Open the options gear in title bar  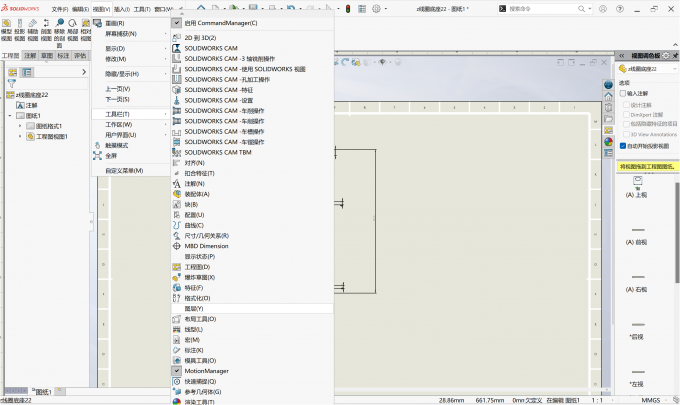click(x=376, y=9)
